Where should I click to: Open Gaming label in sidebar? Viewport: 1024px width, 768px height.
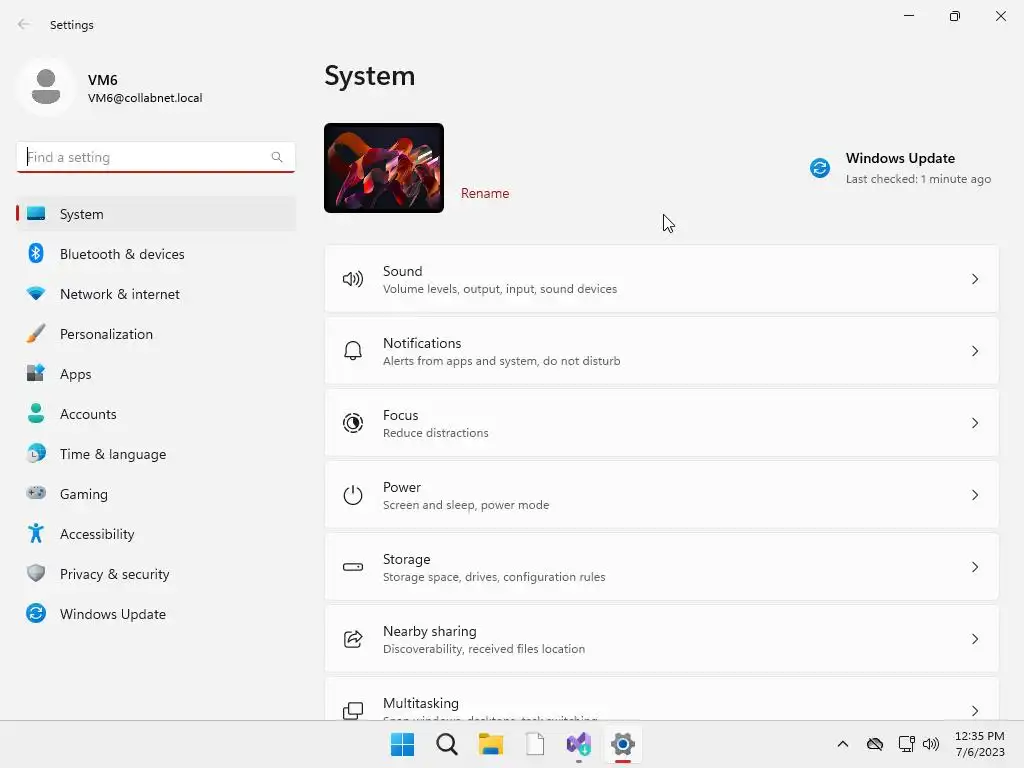tap(84, 494)
